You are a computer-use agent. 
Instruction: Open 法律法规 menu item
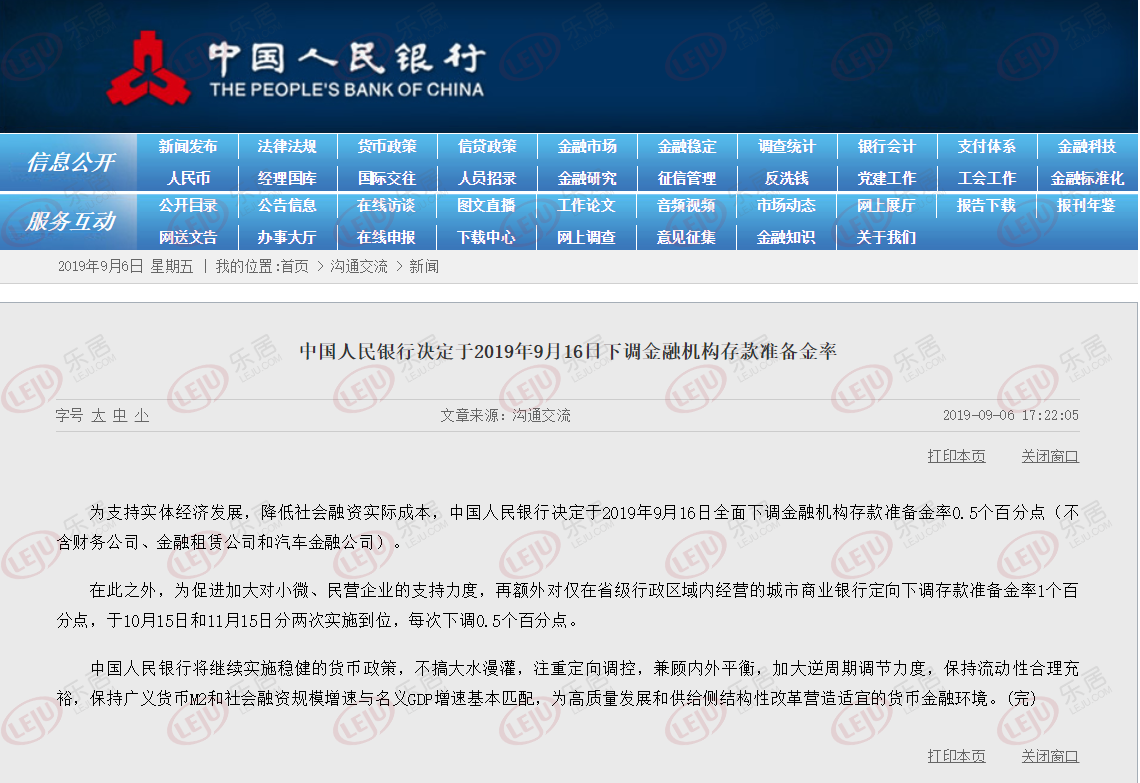pos(287,146)
